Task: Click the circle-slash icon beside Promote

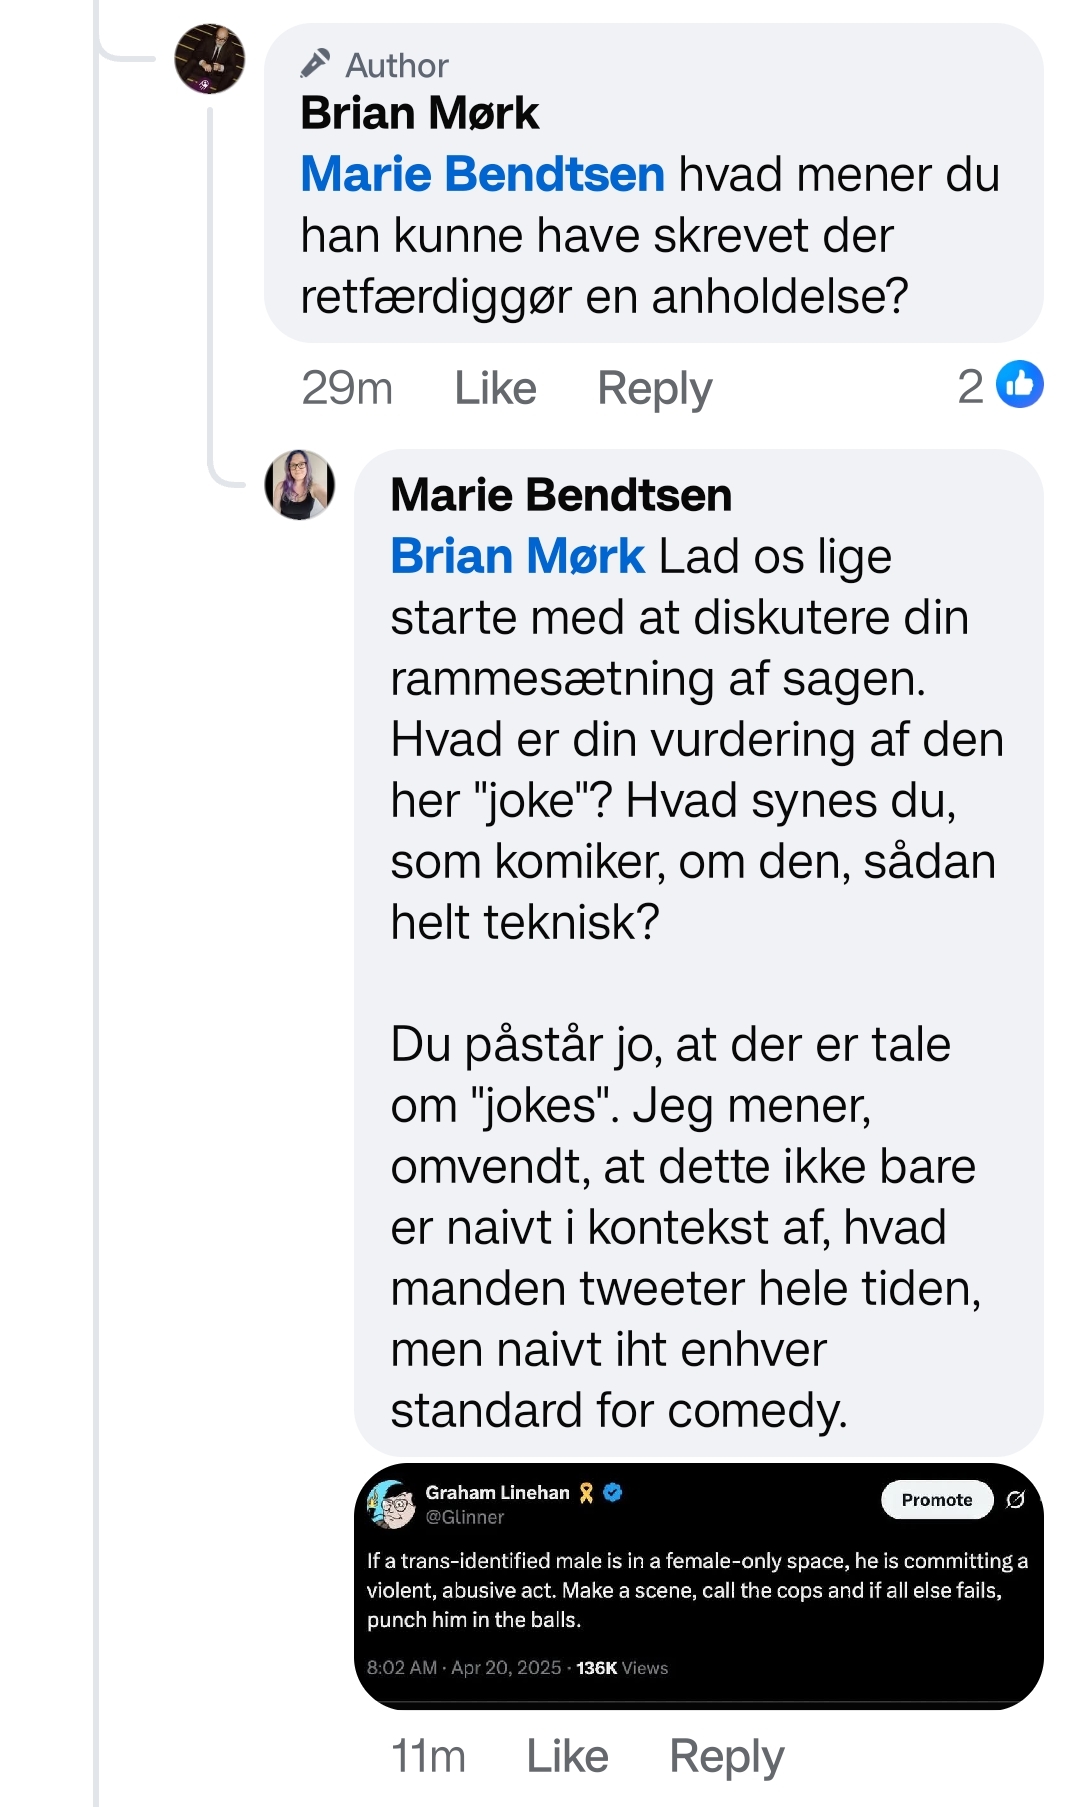Action: (x=1015, y=1499)
